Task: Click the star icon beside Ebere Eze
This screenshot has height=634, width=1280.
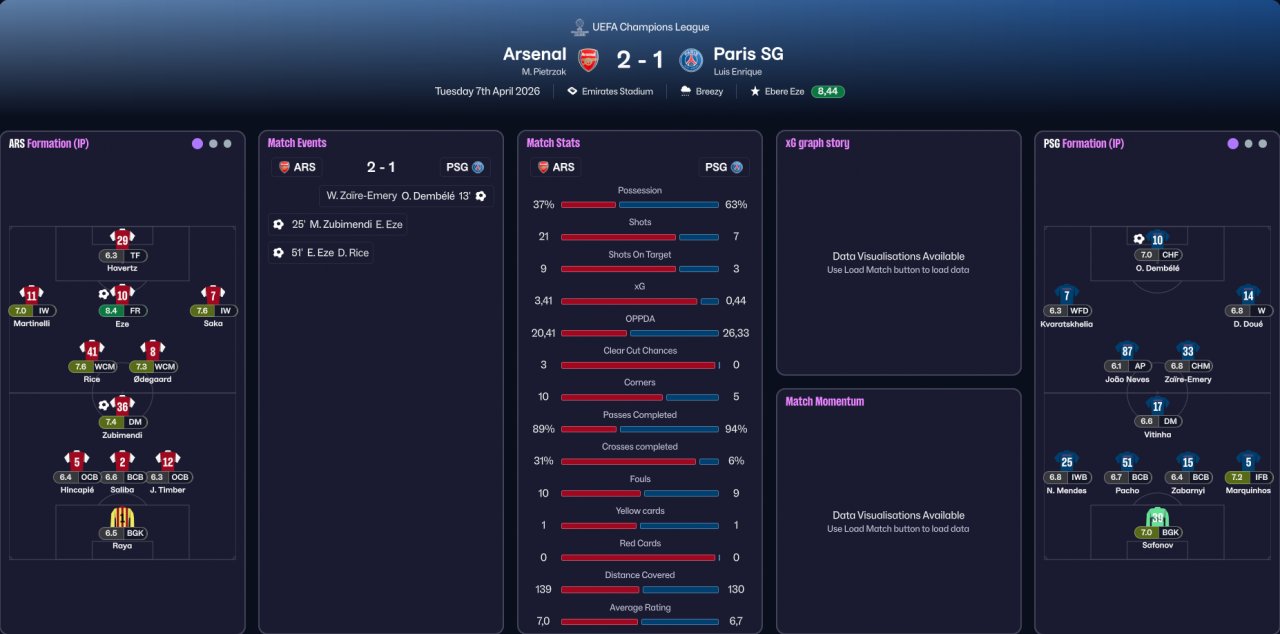Action: pos(755,91)
